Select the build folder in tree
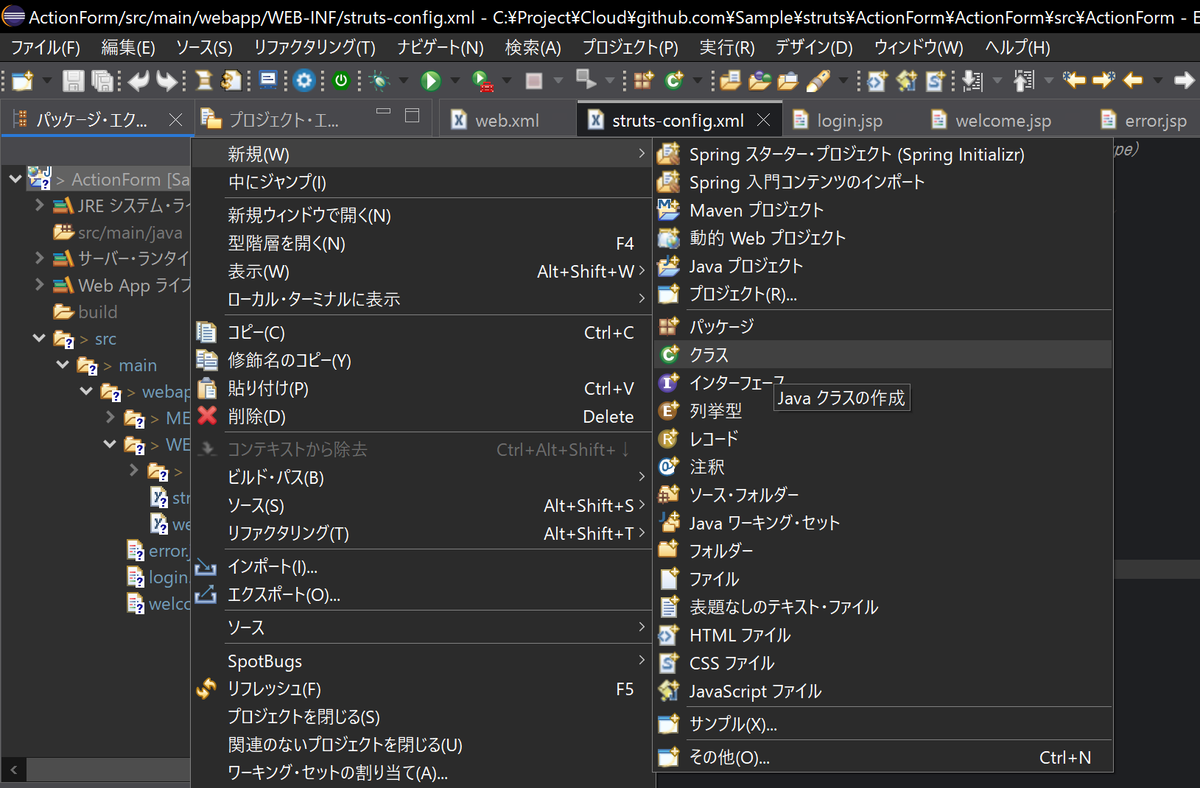Screen dimensions: 1200x788 pos(85,312)
